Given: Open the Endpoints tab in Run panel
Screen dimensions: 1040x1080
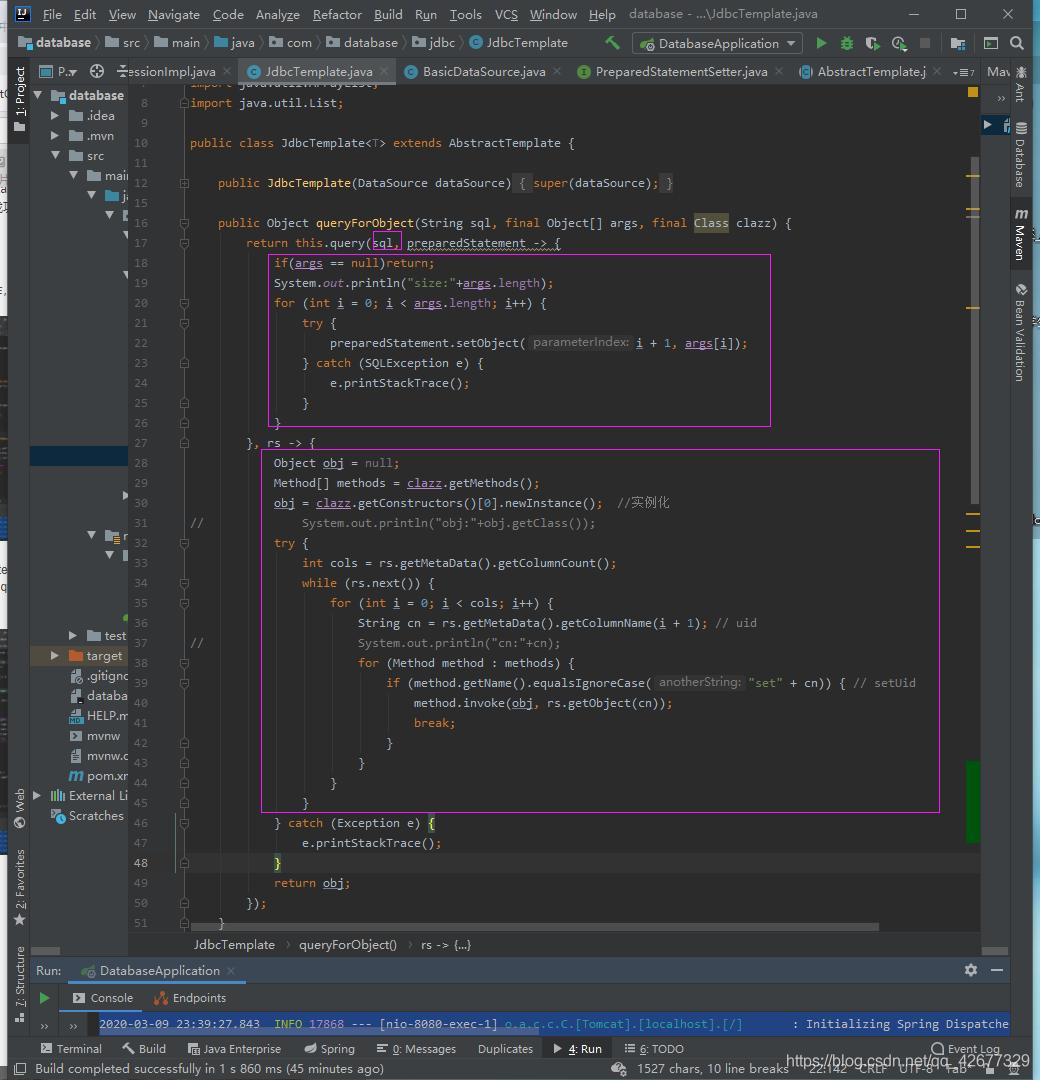Looking at the screenshot, I should click(190, 998).
